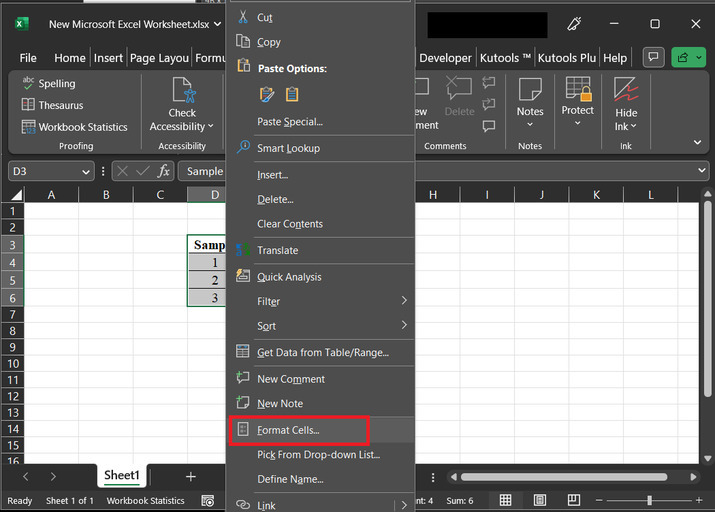Click the zoom slider handle
Viewport: 715px width, 512px height.
pos(649,500)
